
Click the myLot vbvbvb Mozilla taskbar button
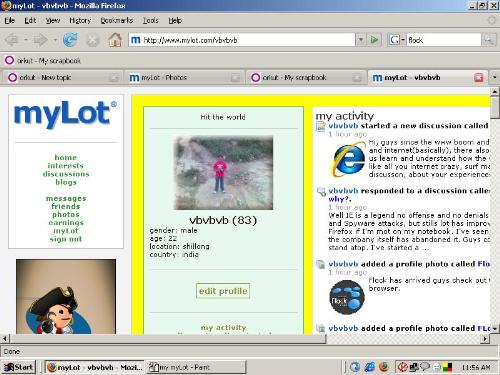coord(95,367)
